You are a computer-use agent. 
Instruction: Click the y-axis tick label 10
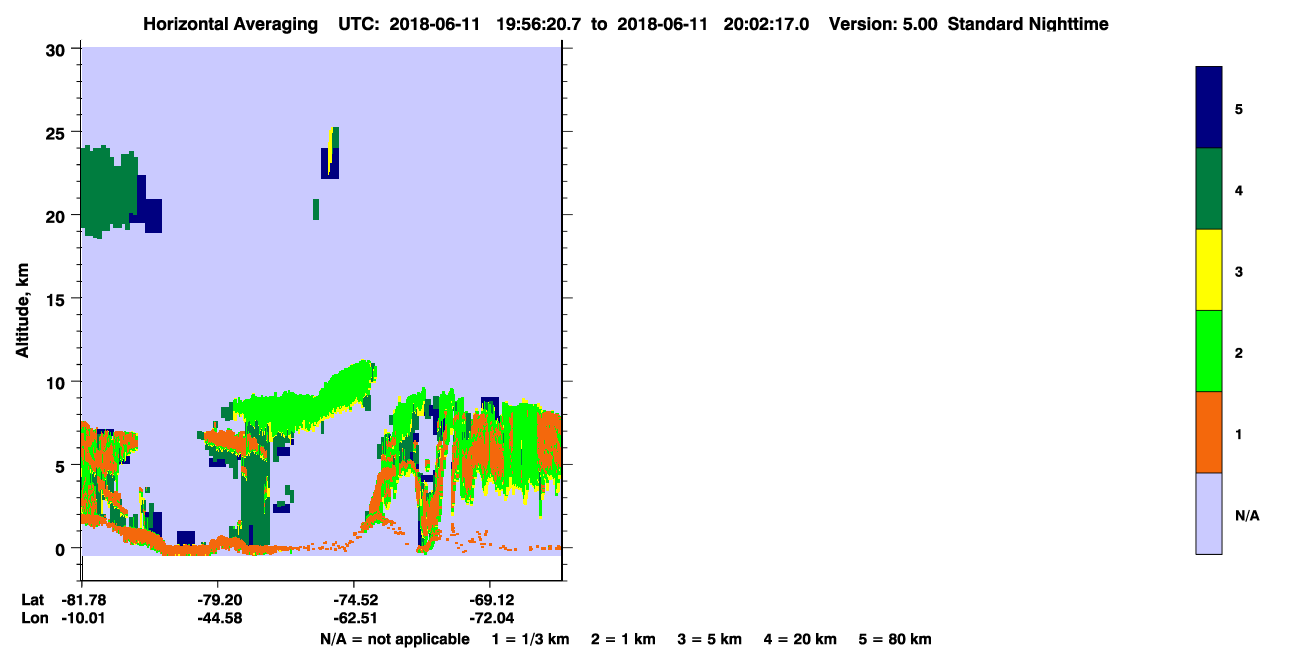[x=58, y=382]
